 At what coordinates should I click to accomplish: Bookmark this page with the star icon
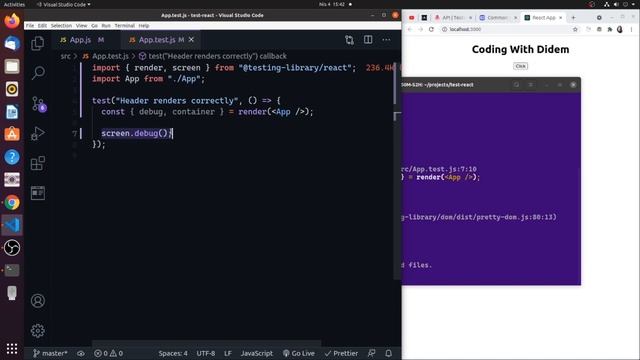click(x=575, y=29)
